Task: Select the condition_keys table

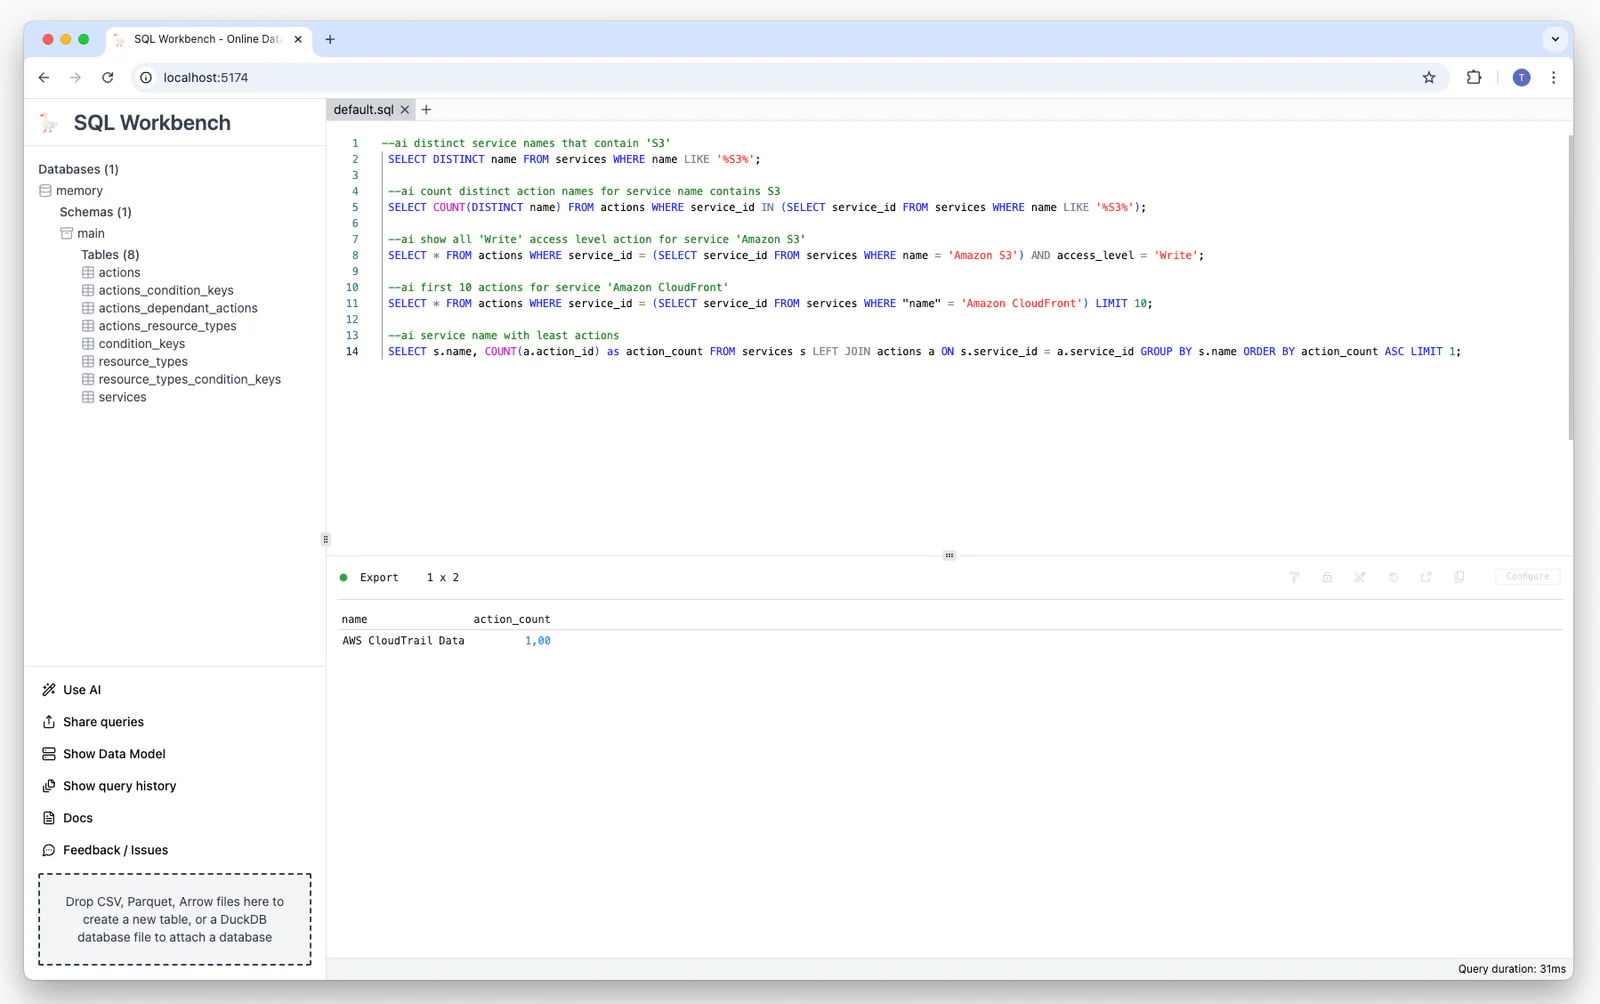Action: pyautogui.click(x=141, y=344)
